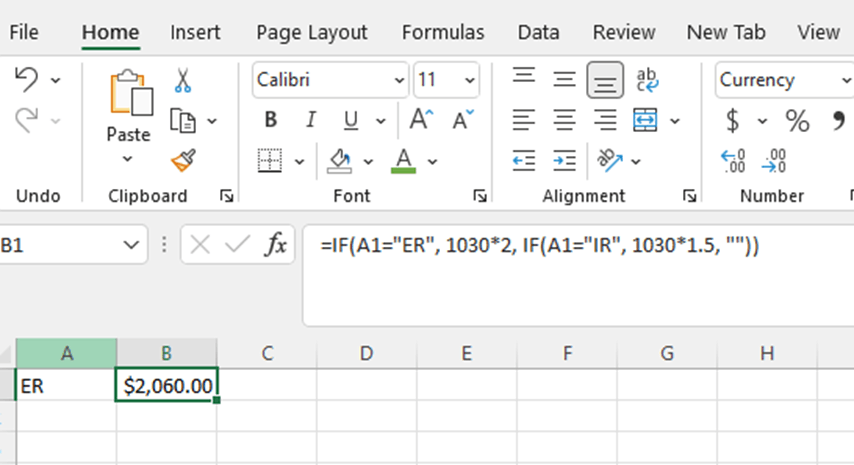Viewport: 854px width, 465px height.
Task: Open the New Tab ribbon tab
Action: [726, 32]
